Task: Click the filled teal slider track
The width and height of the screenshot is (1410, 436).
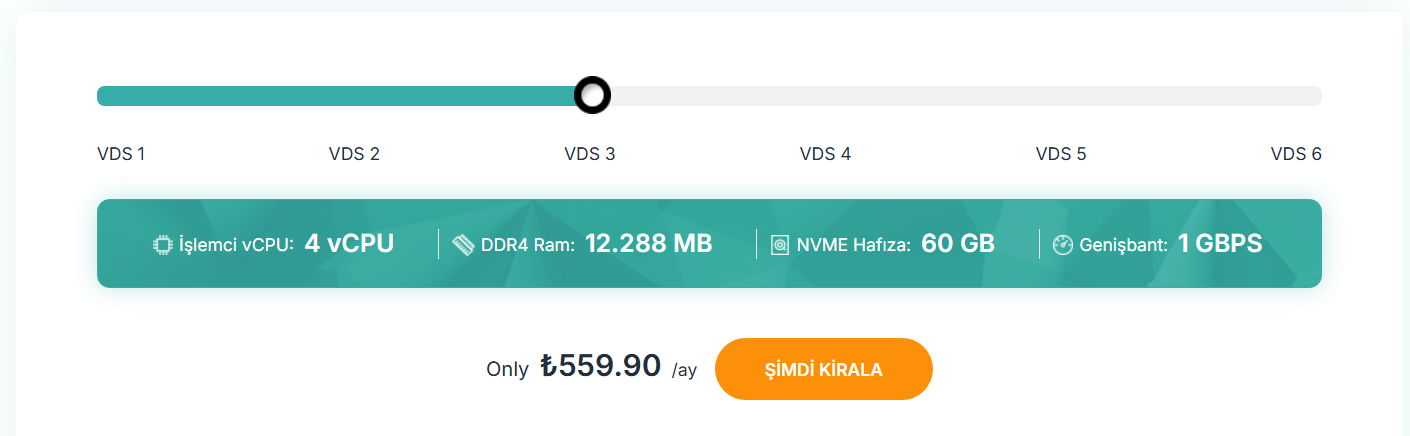Action: 336,96
